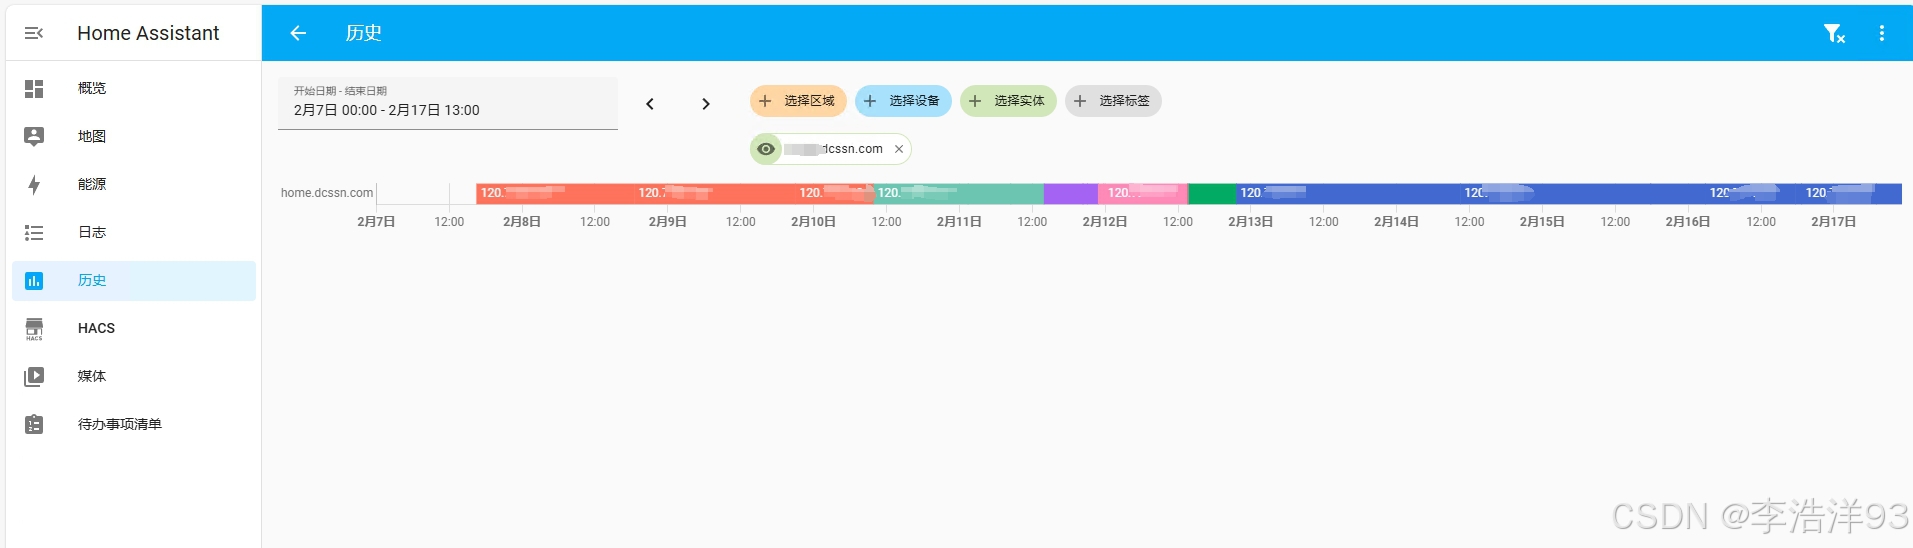1913x548 pixels.
Task: Click 选择标签 to add a label
Action: point(1113,101)
